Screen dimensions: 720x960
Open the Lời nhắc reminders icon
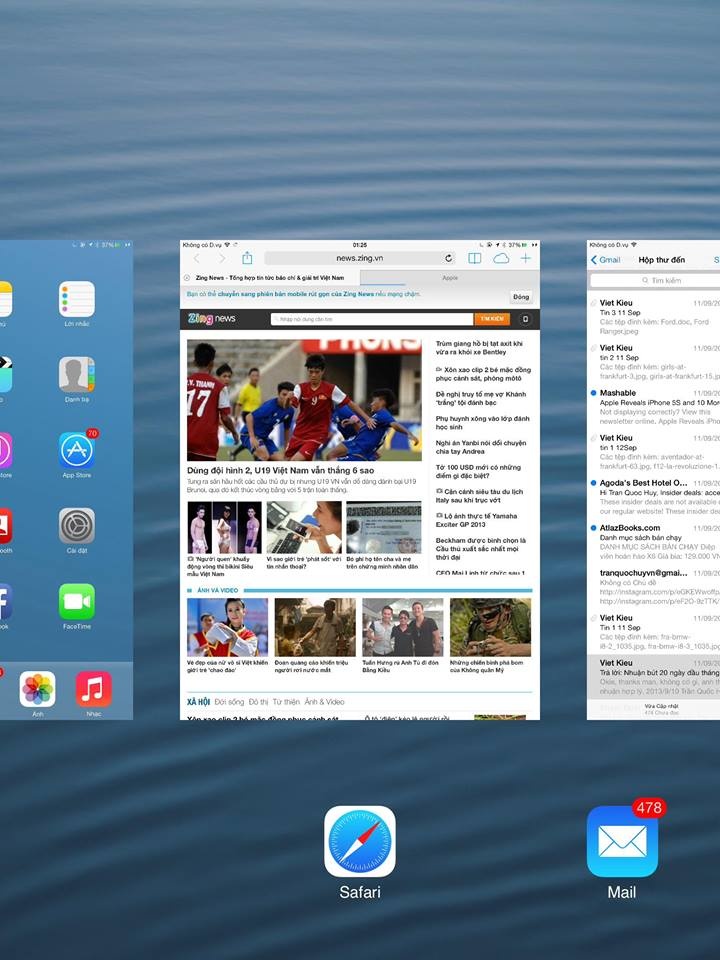pyautogui.click(x=77, y=299)
